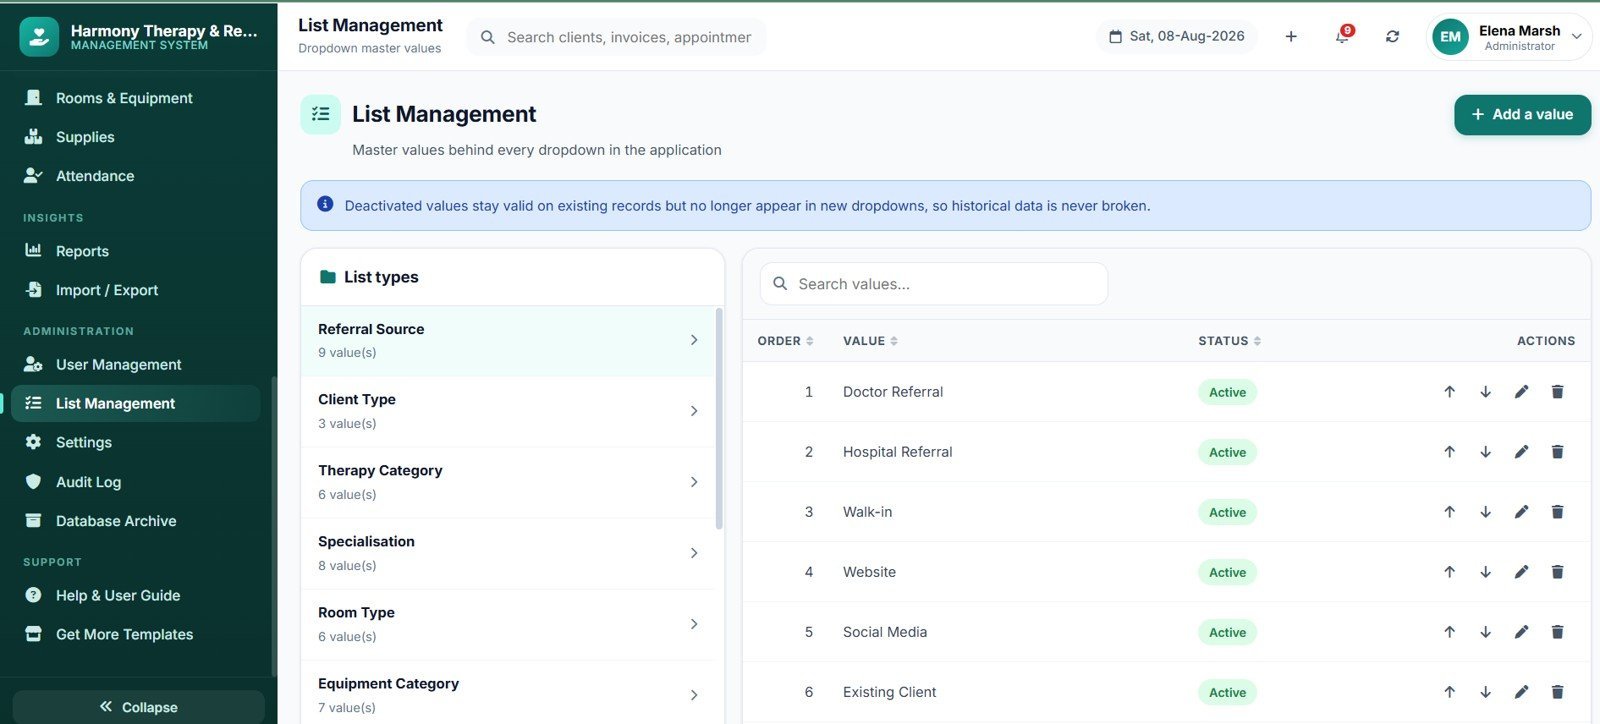Edit the Hospital Referral value
Viewport: 1600px width, 724px height.
(x=1521, y=452)
